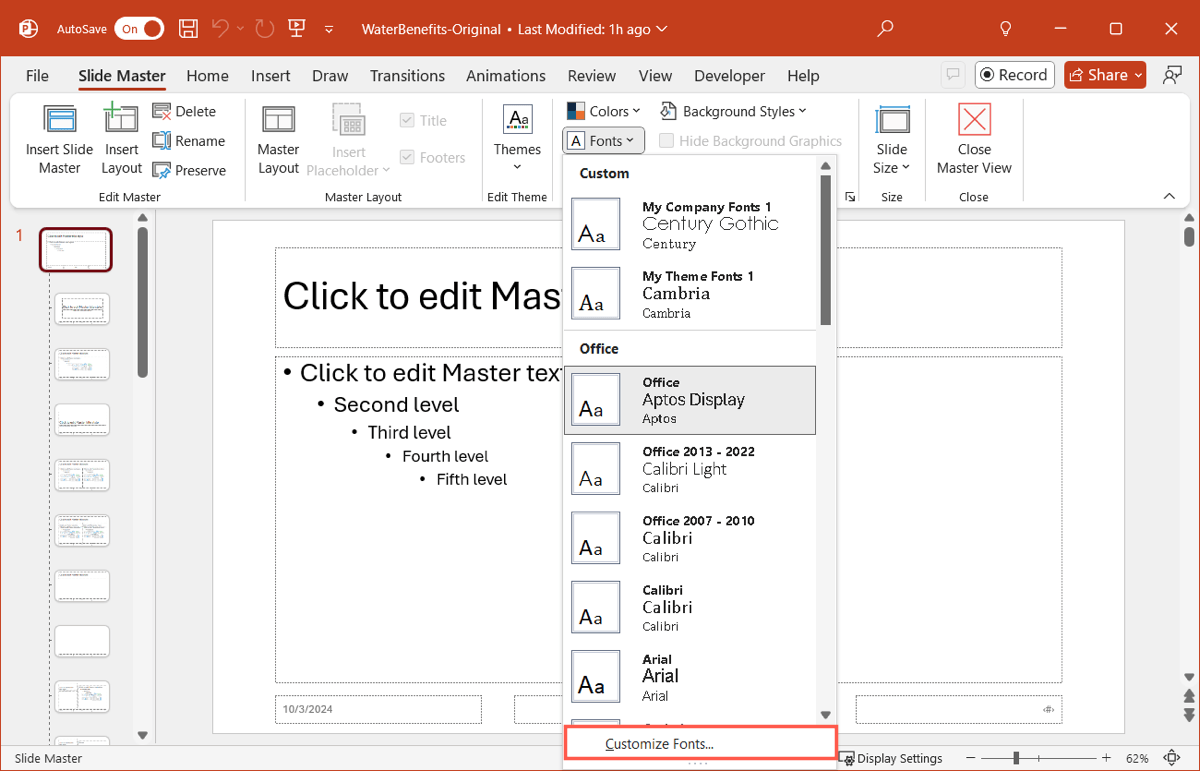Click the collaboration person icon

1172,75
